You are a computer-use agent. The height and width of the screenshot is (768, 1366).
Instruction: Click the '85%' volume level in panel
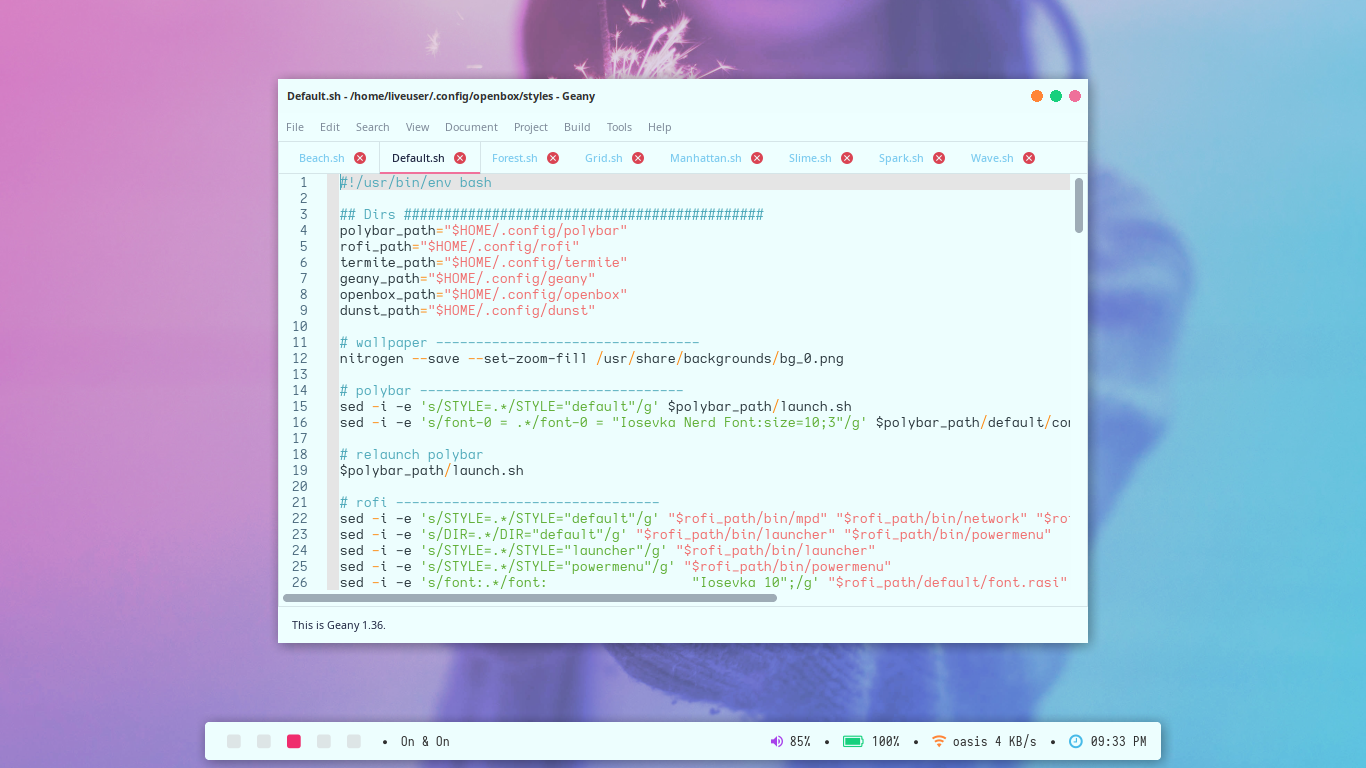800,741
